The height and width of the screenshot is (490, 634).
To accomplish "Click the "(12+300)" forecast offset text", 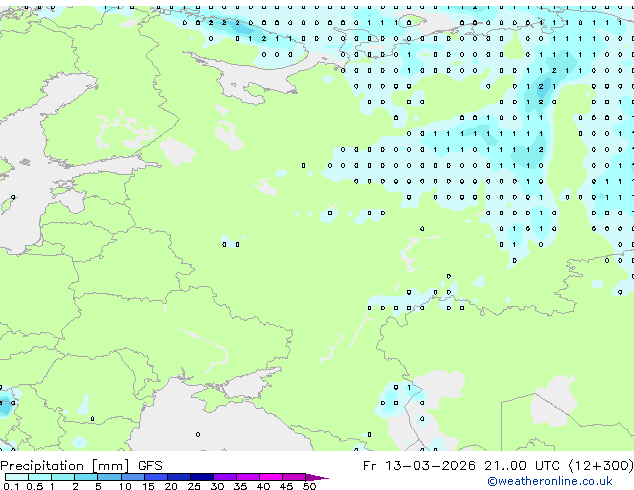I will (x=601, y=466).
